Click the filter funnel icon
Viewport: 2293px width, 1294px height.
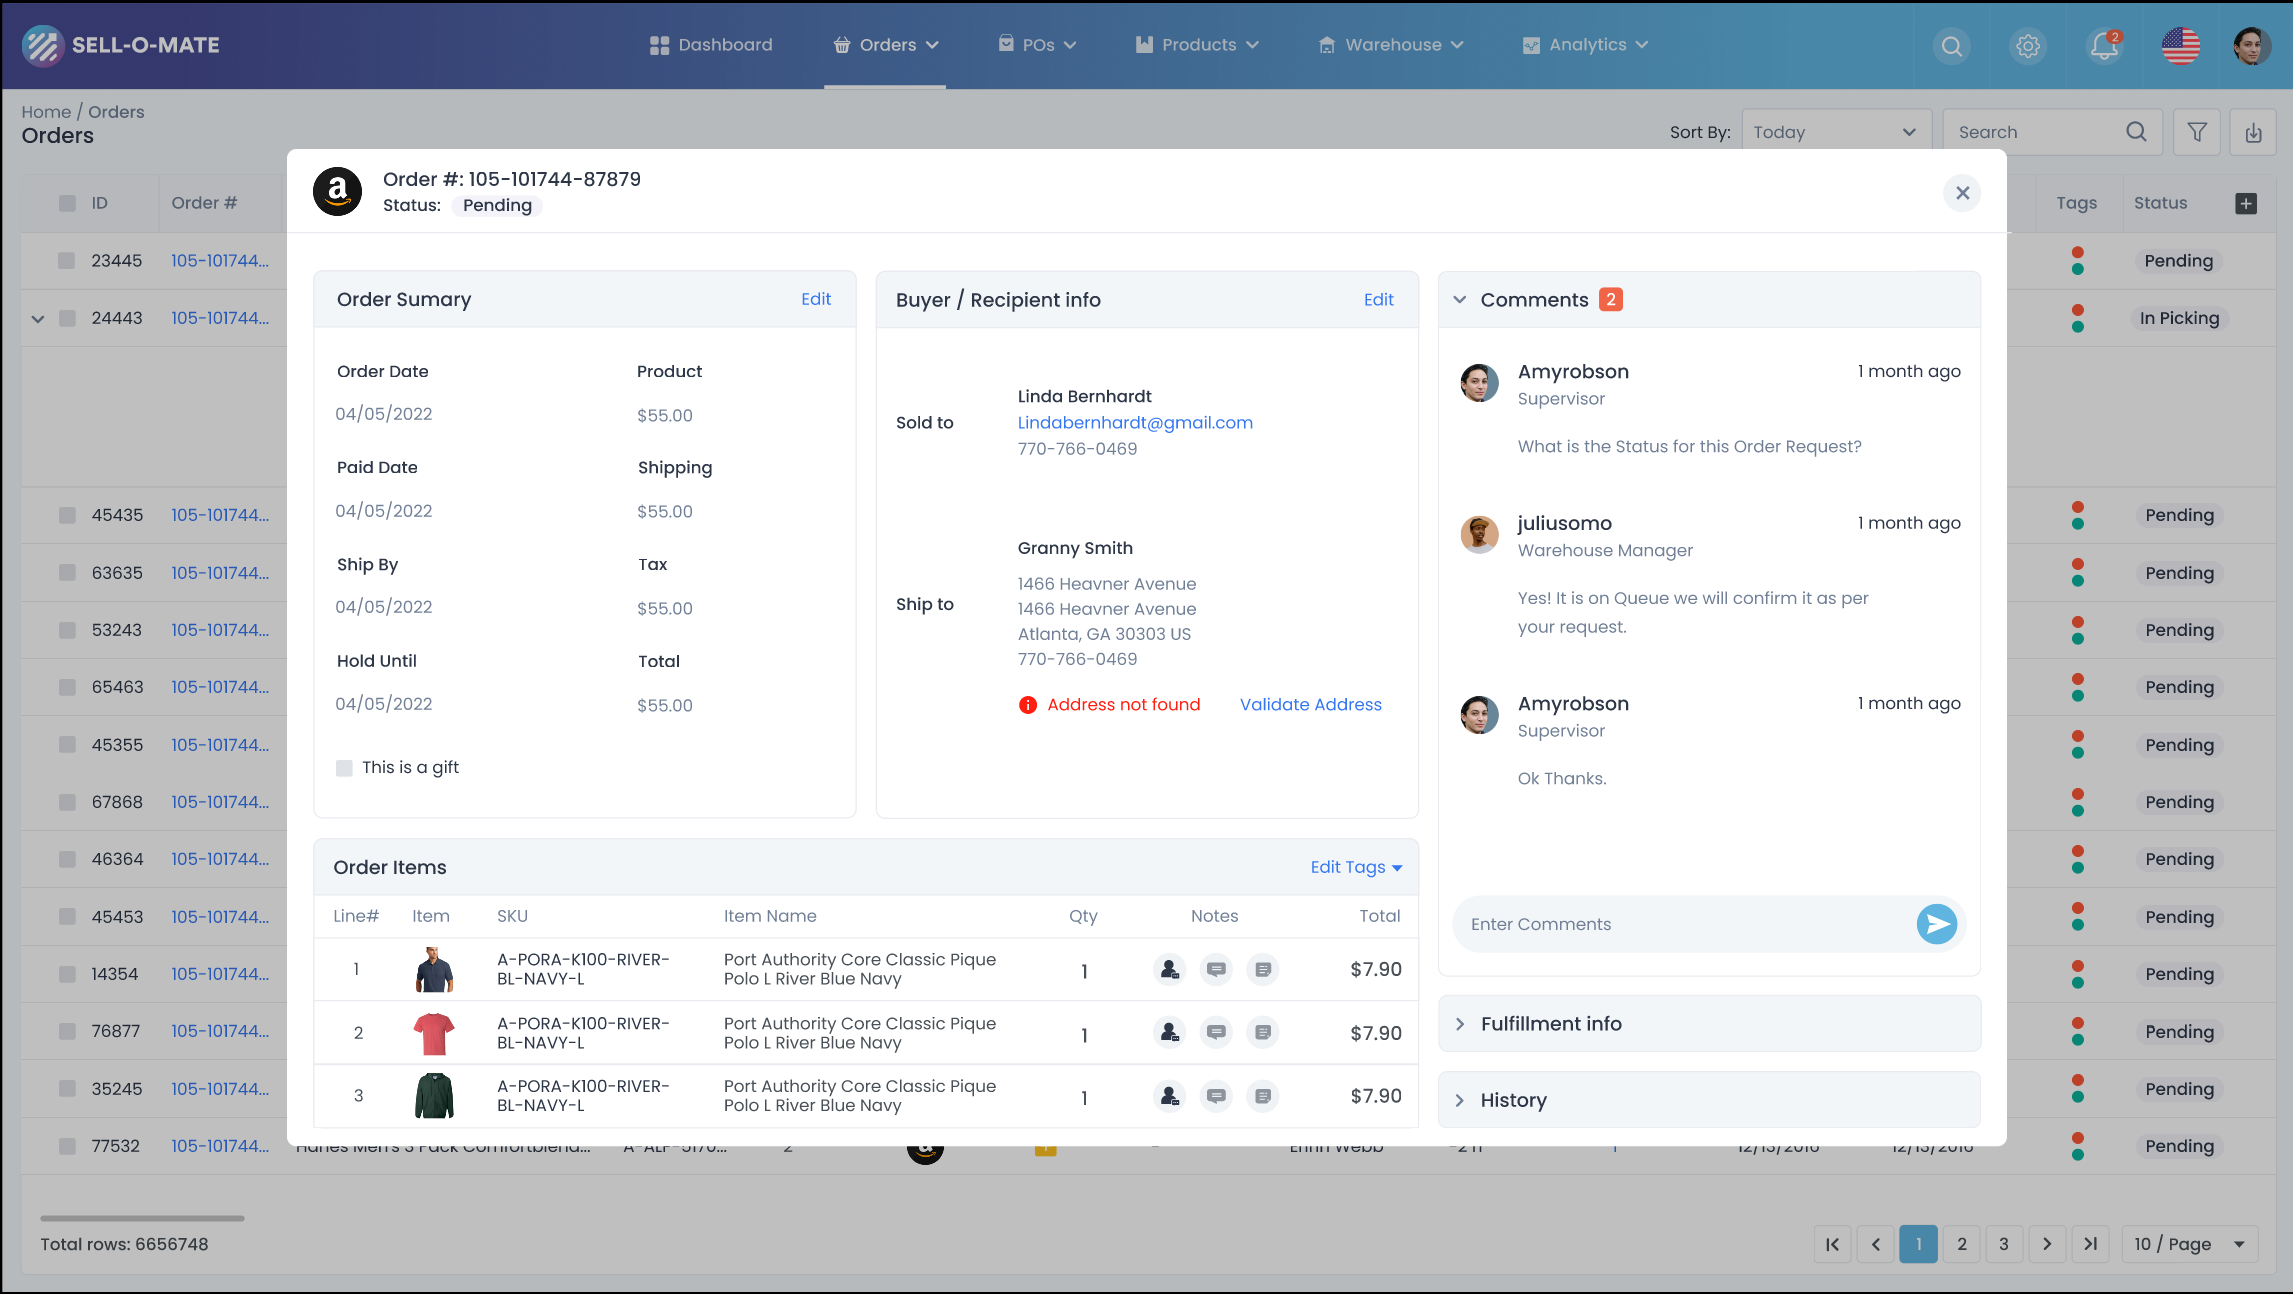(2197, 132)
